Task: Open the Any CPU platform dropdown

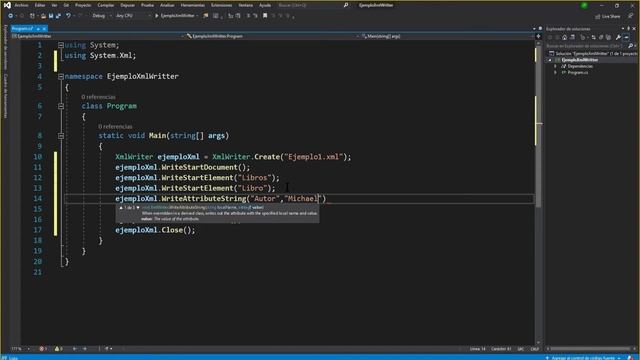Action: [x=133, y=16]
